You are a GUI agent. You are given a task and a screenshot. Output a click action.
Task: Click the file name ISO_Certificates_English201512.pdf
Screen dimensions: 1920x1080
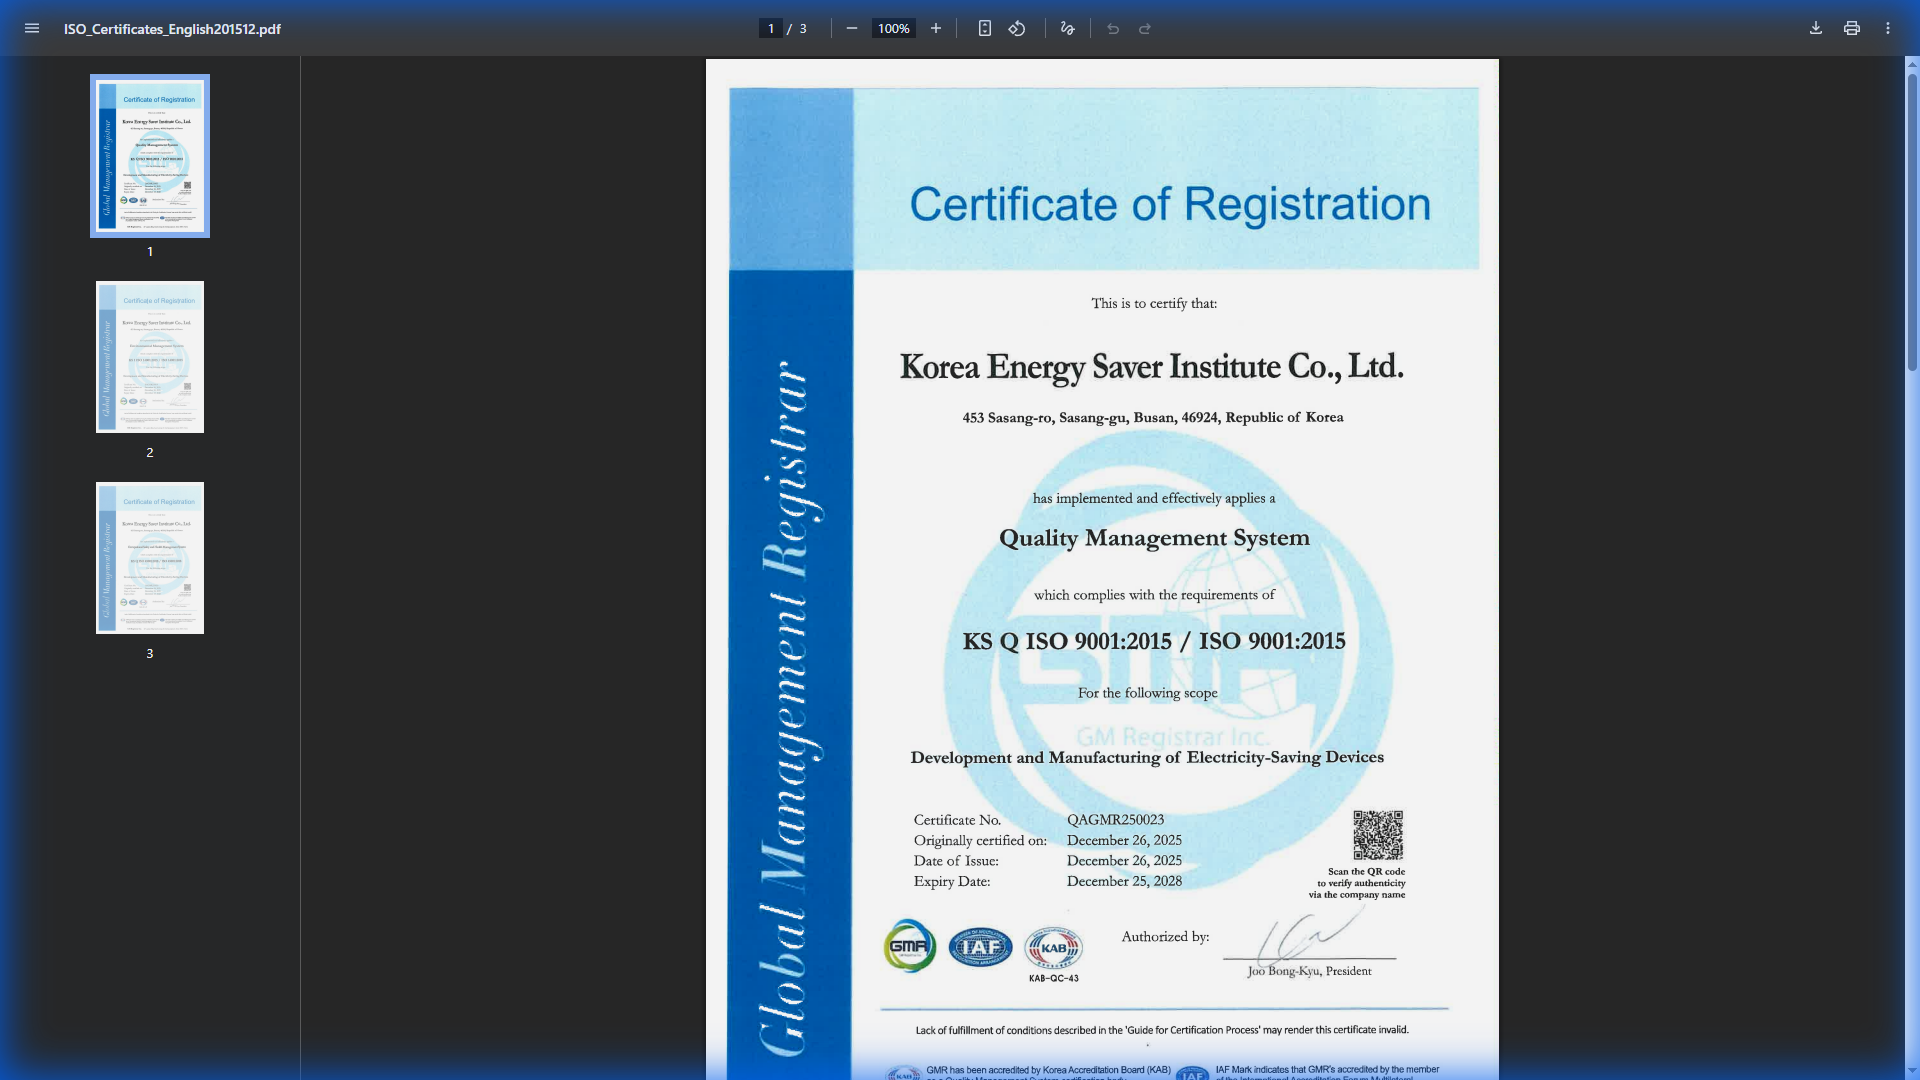click(172, 29)
